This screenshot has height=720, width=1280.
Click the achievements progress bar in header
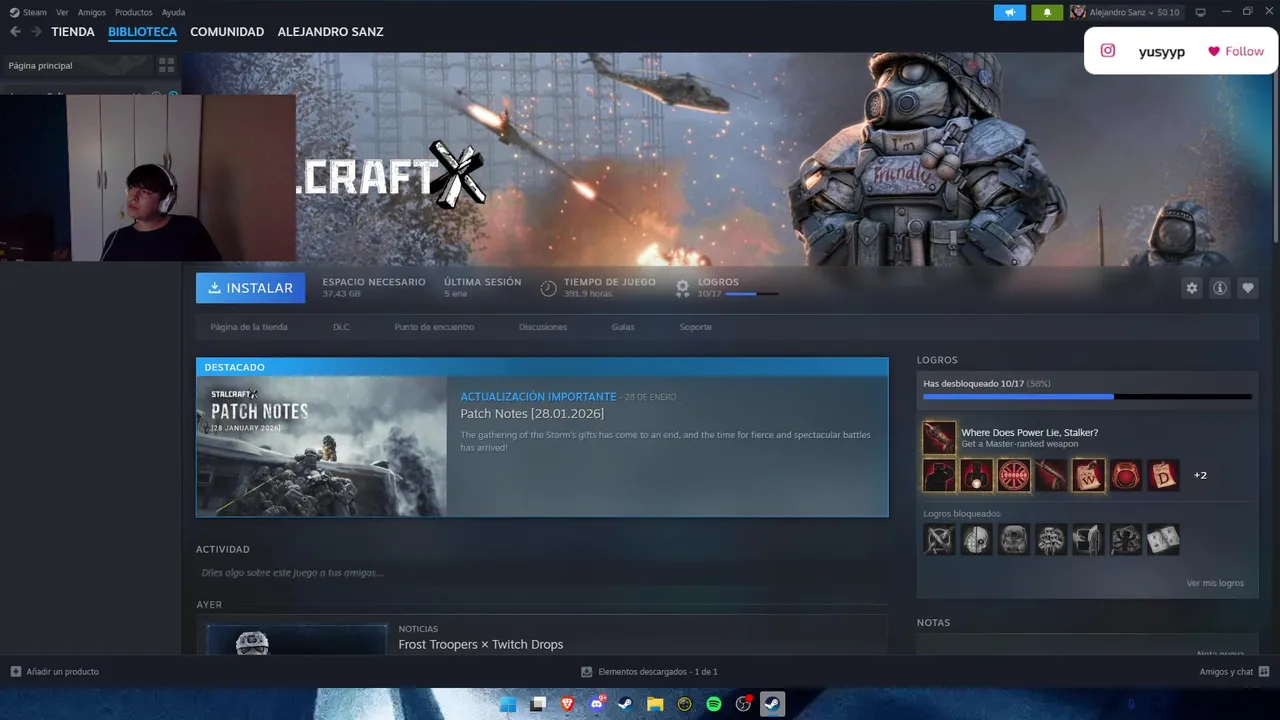click(752, 294)
